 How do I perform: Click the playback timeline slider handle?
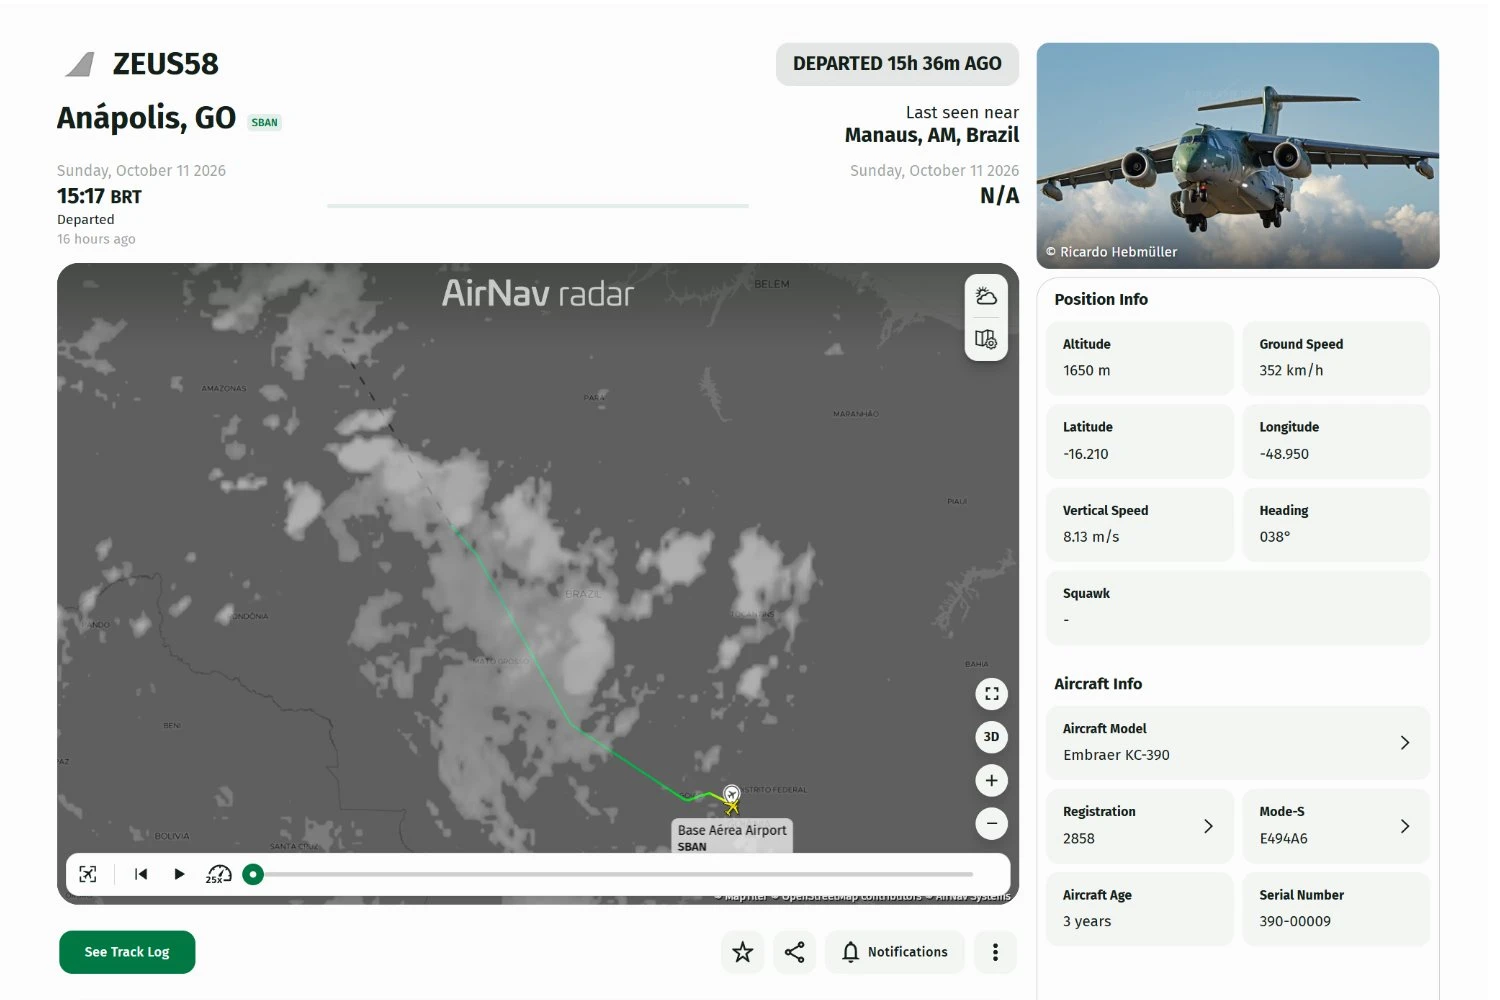pyautogui.click(x=253, y=874)
